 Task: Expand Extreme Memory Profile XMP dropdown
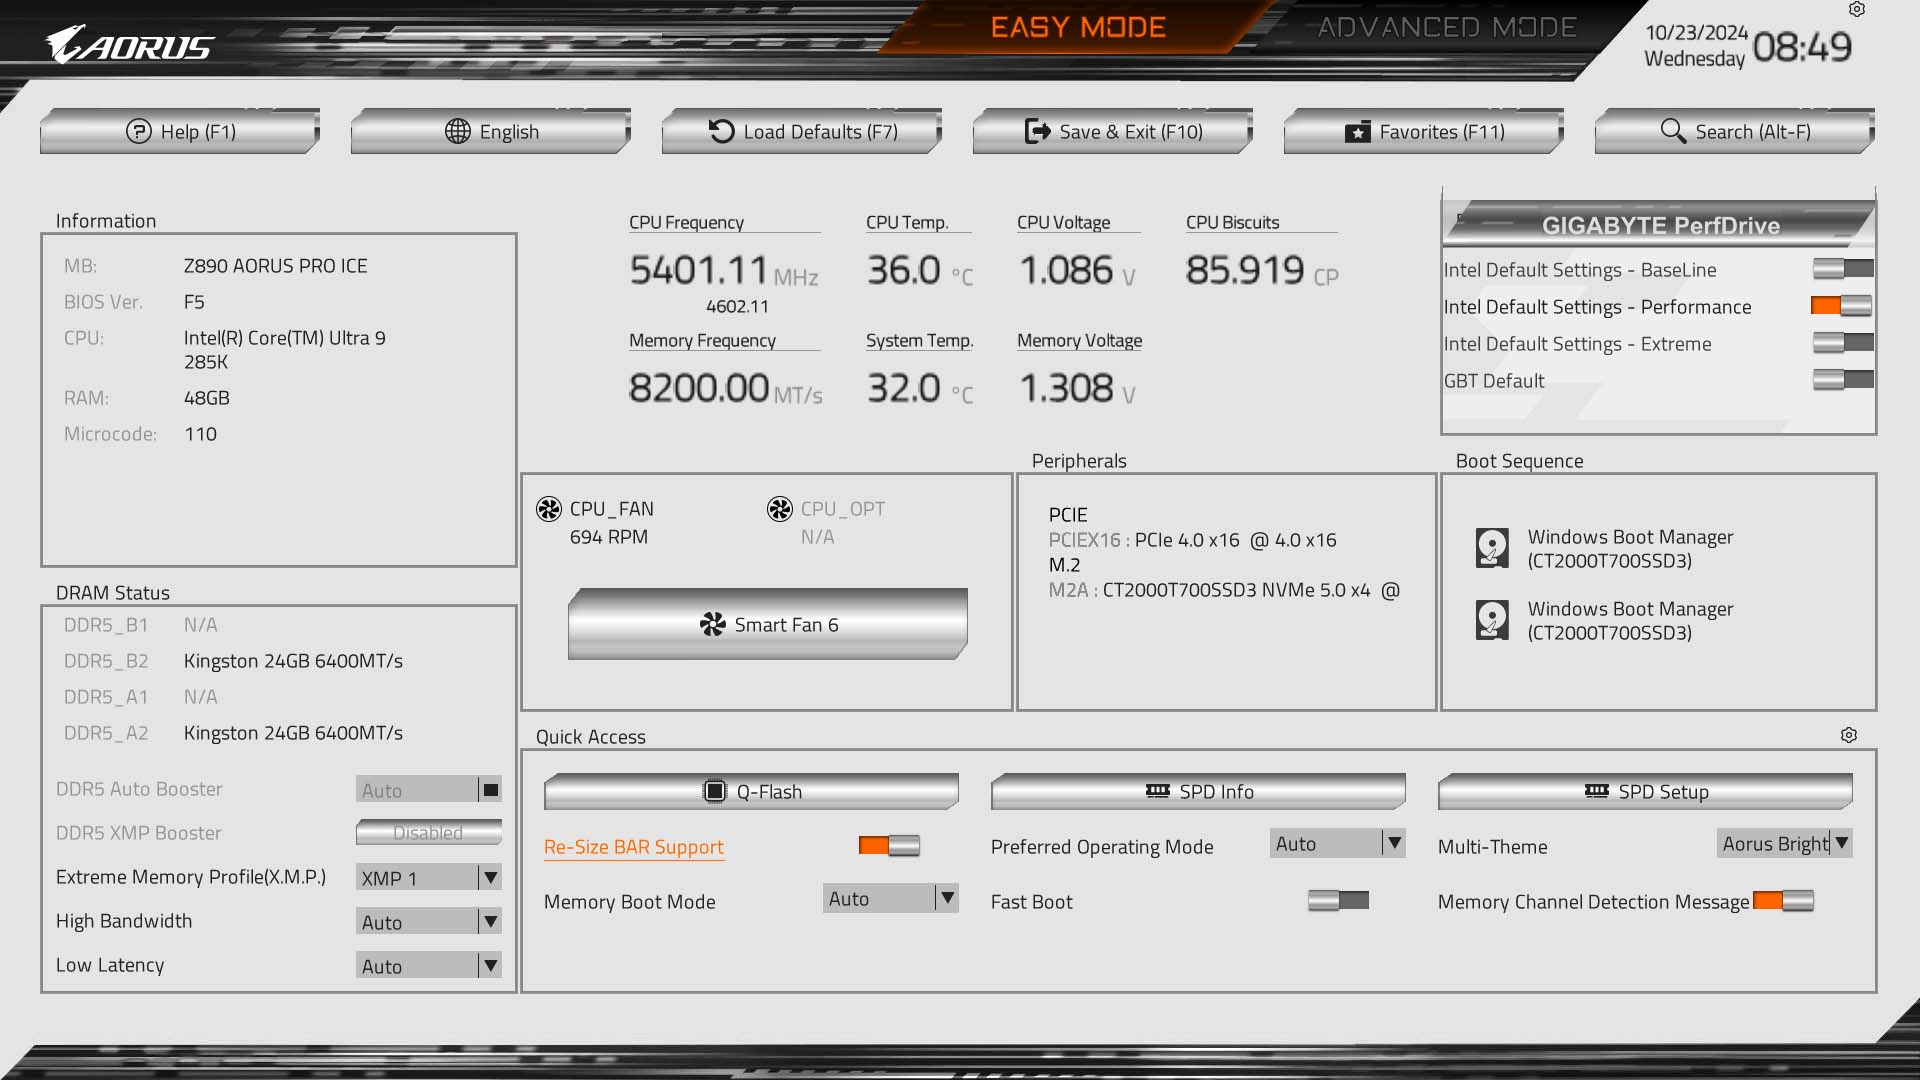coord(489,877)
